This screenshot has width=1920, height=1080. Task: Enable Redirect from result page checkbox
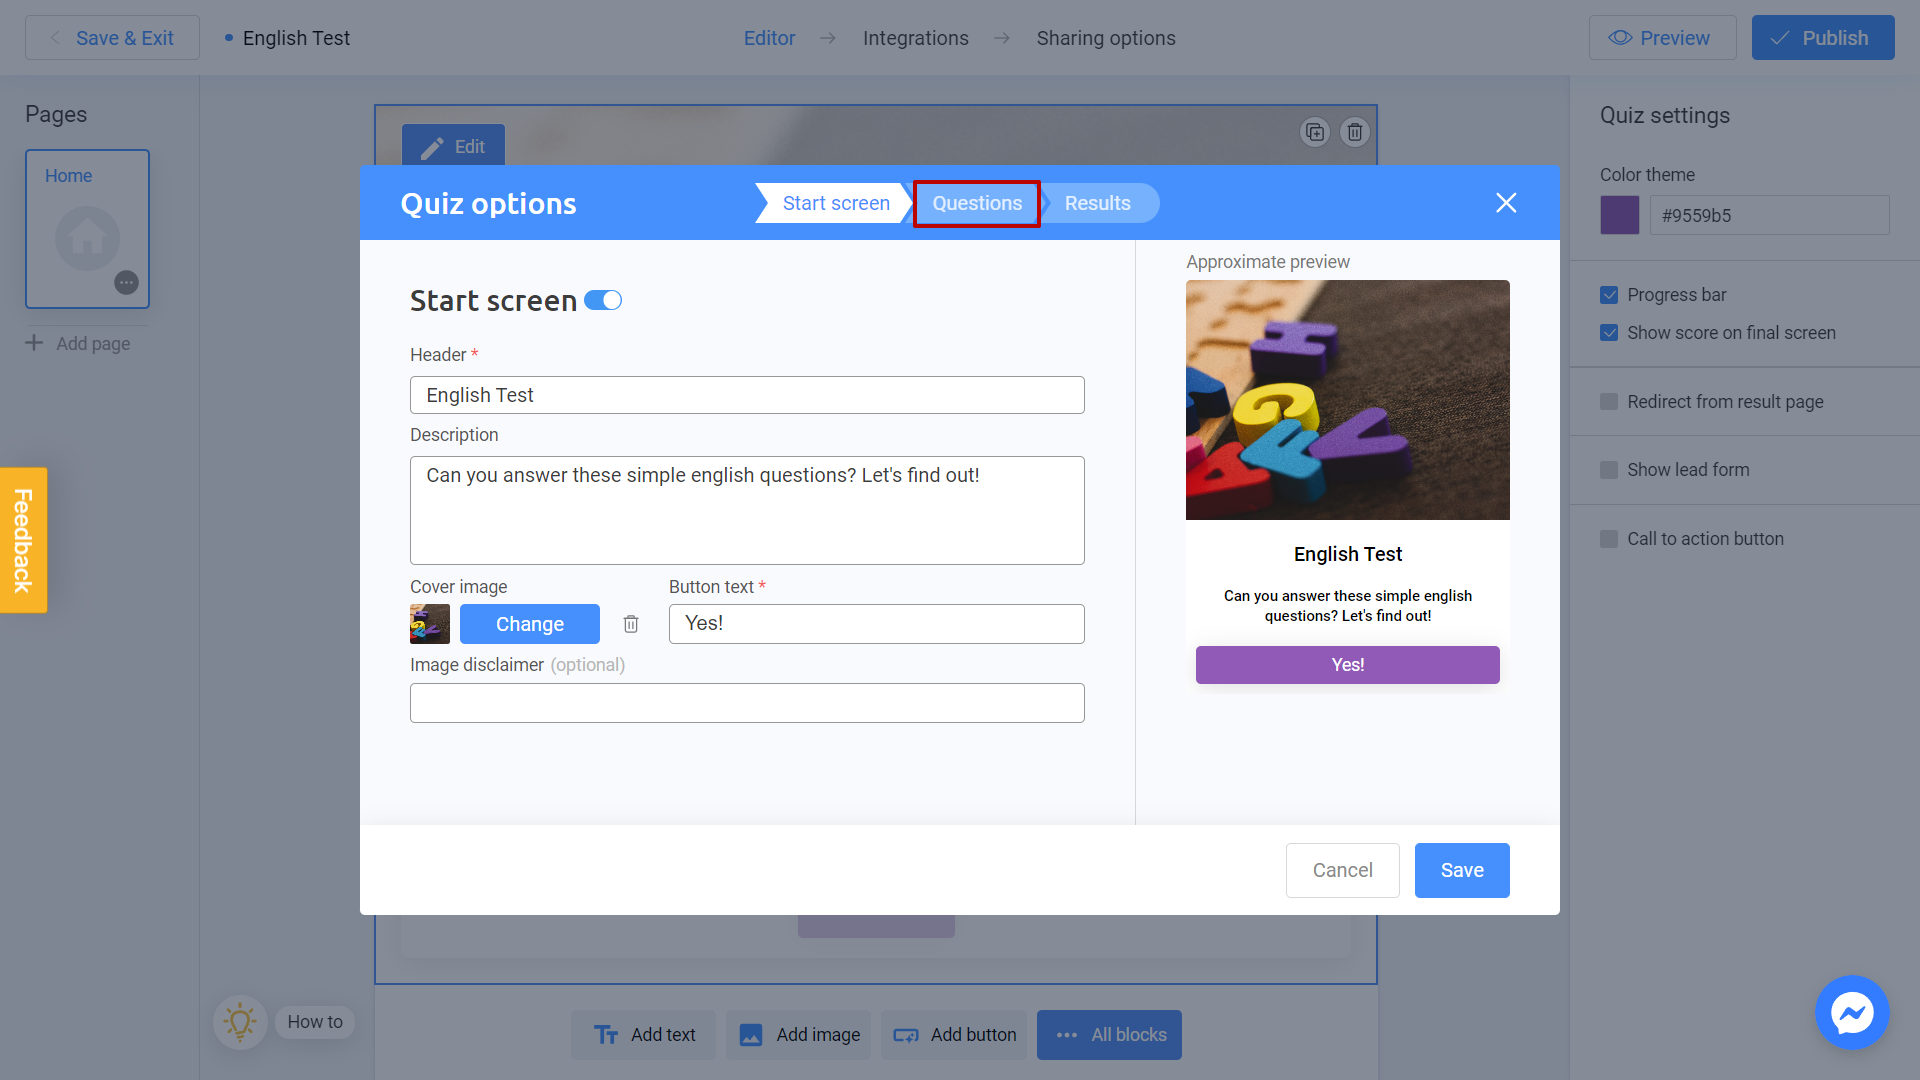click(1609, 401)
